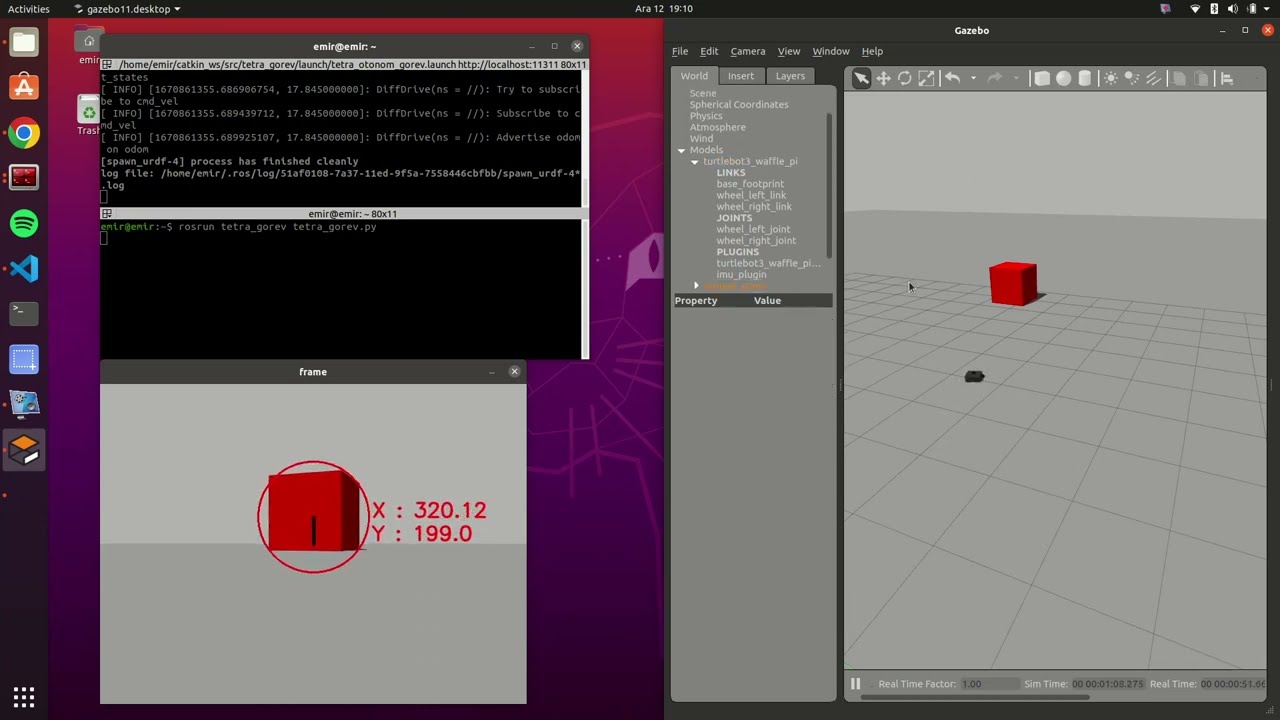Viewport: 1280px width, 720px height.
Task: Expand the collapsed model below imu_plugin
Action: click(x=696, y=286)
